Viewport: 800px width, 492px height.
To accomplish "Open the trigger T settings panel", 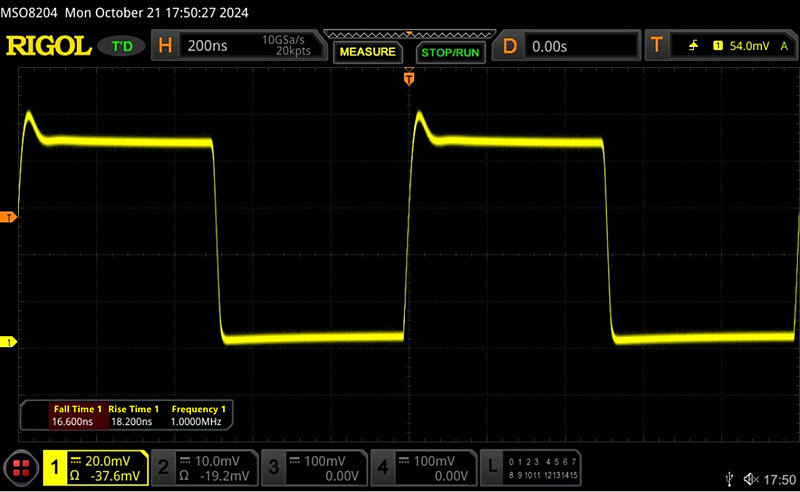I will (x=720, y=46).
